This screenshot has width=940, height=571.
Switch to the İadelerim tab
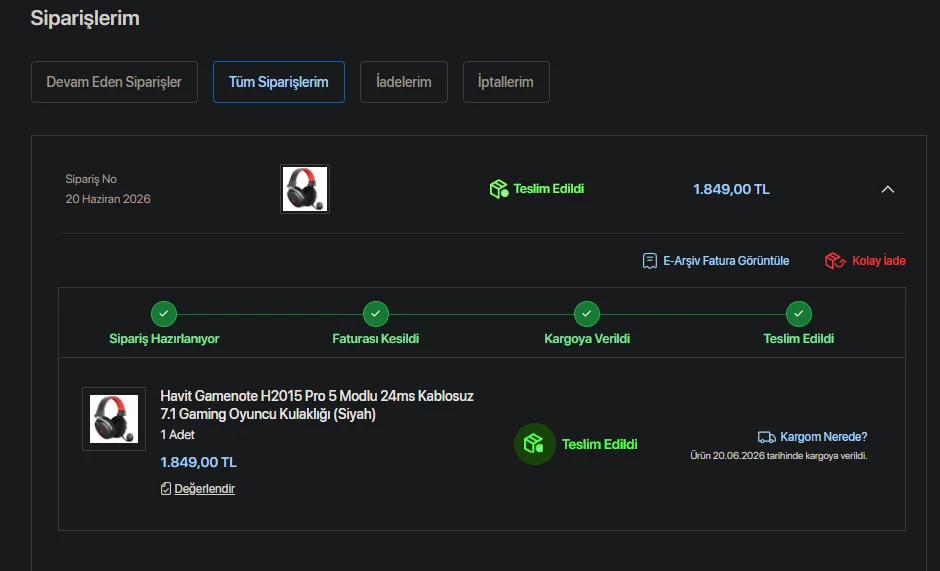click(x=403, y=82)
